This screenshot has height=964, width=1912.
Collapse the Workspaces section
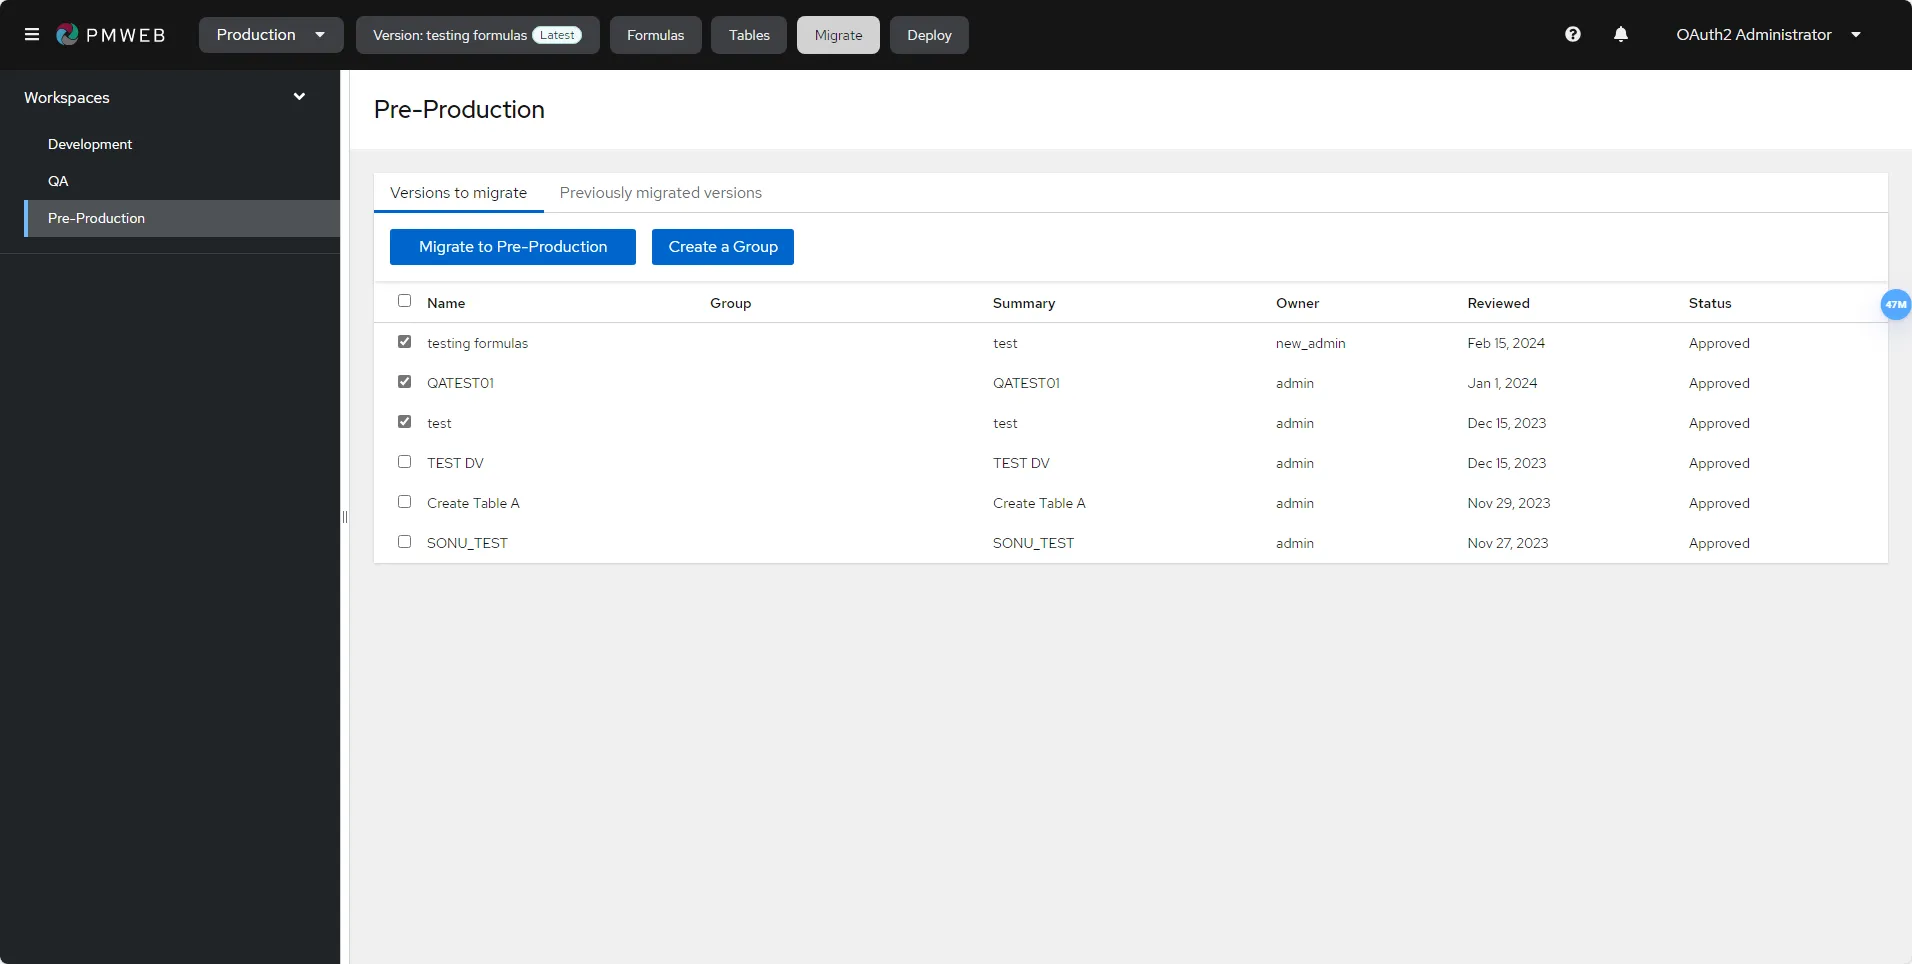coord(299,96)
